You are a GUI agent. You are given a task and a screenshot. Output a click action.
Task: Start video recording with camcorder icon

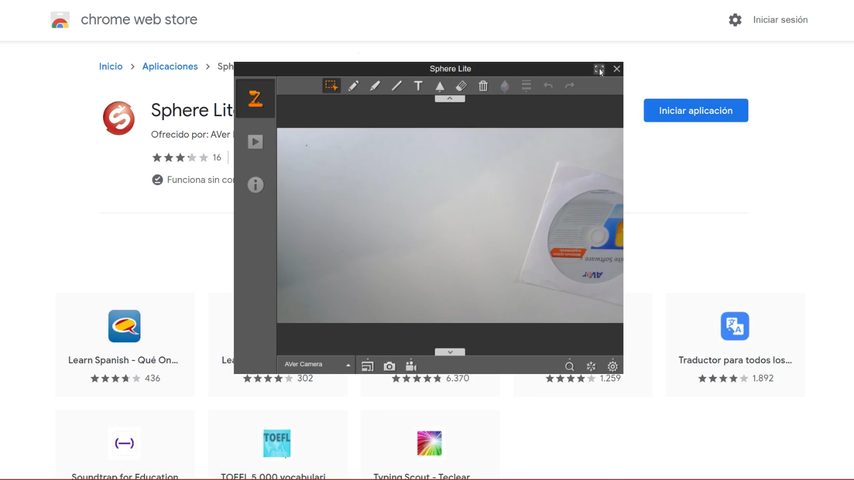coord(411,366)
